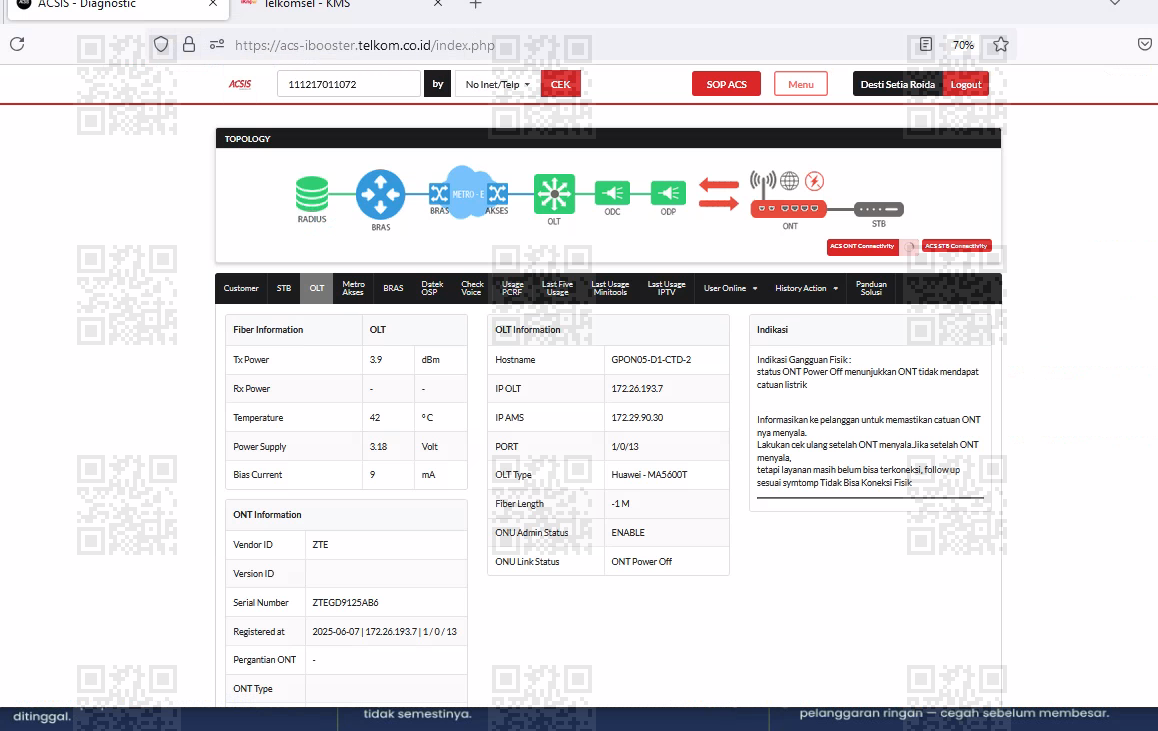Click the ENABLE admin status value
1158x731 pixels.
click(x=628, y=532)
